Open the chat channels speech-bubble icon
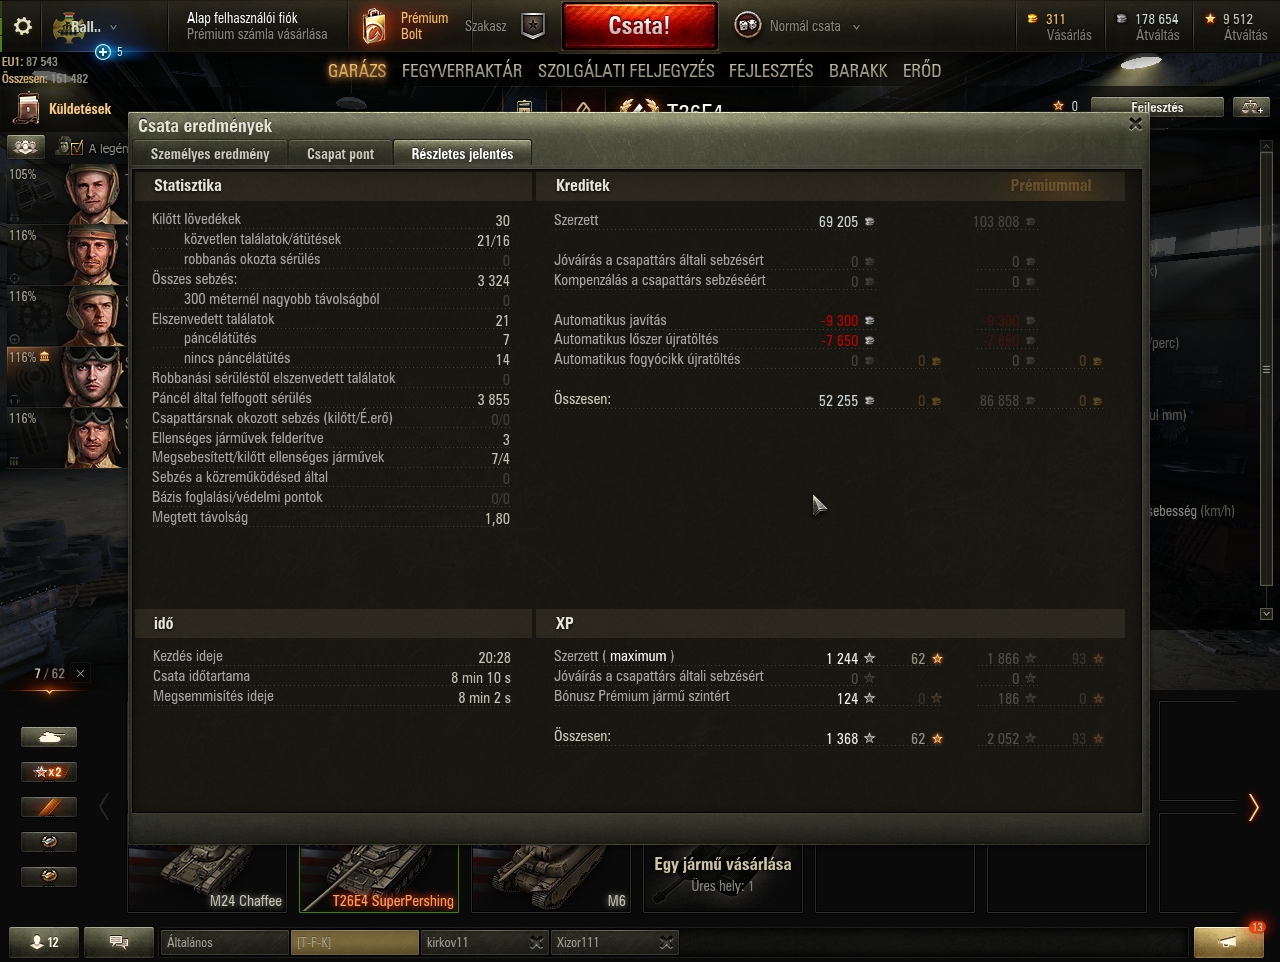The image size is (1280, 962). click(x=118, y=942)
